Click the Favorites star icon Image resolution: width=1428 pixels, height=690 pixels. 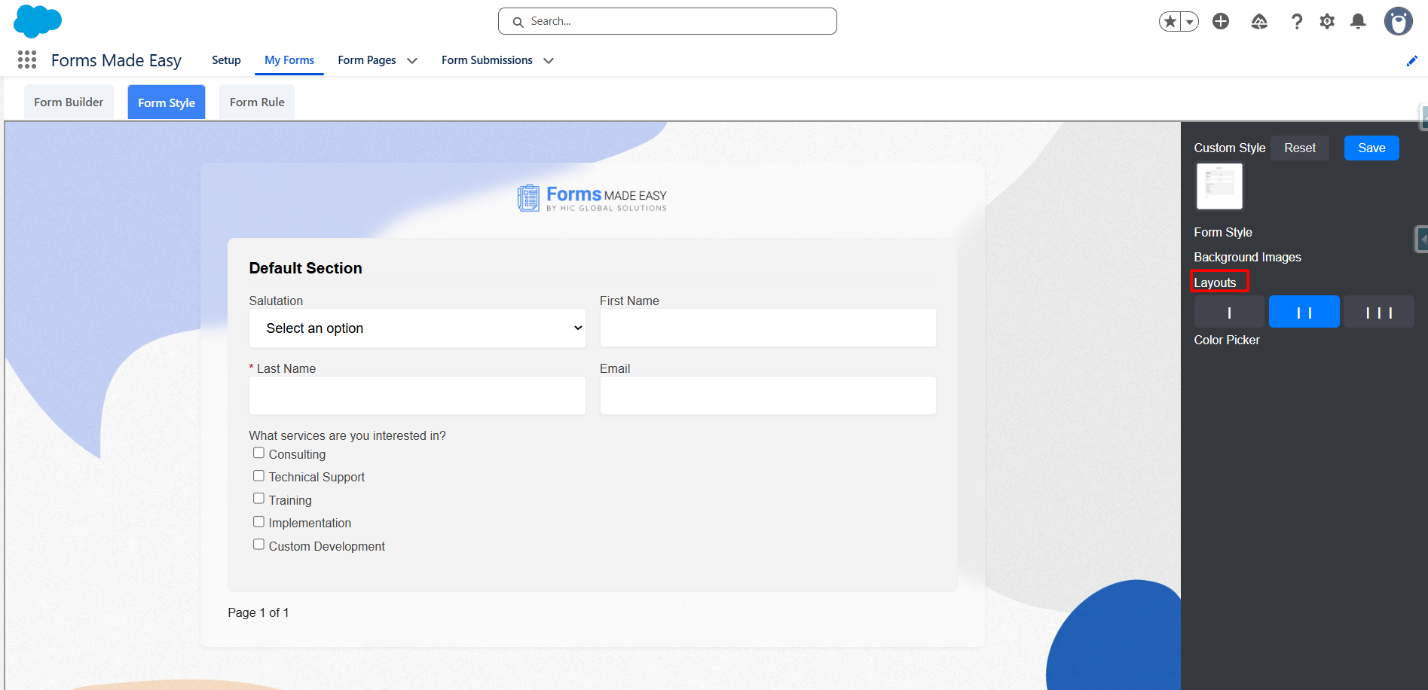pyautogui.click(x=1169, y=21)
